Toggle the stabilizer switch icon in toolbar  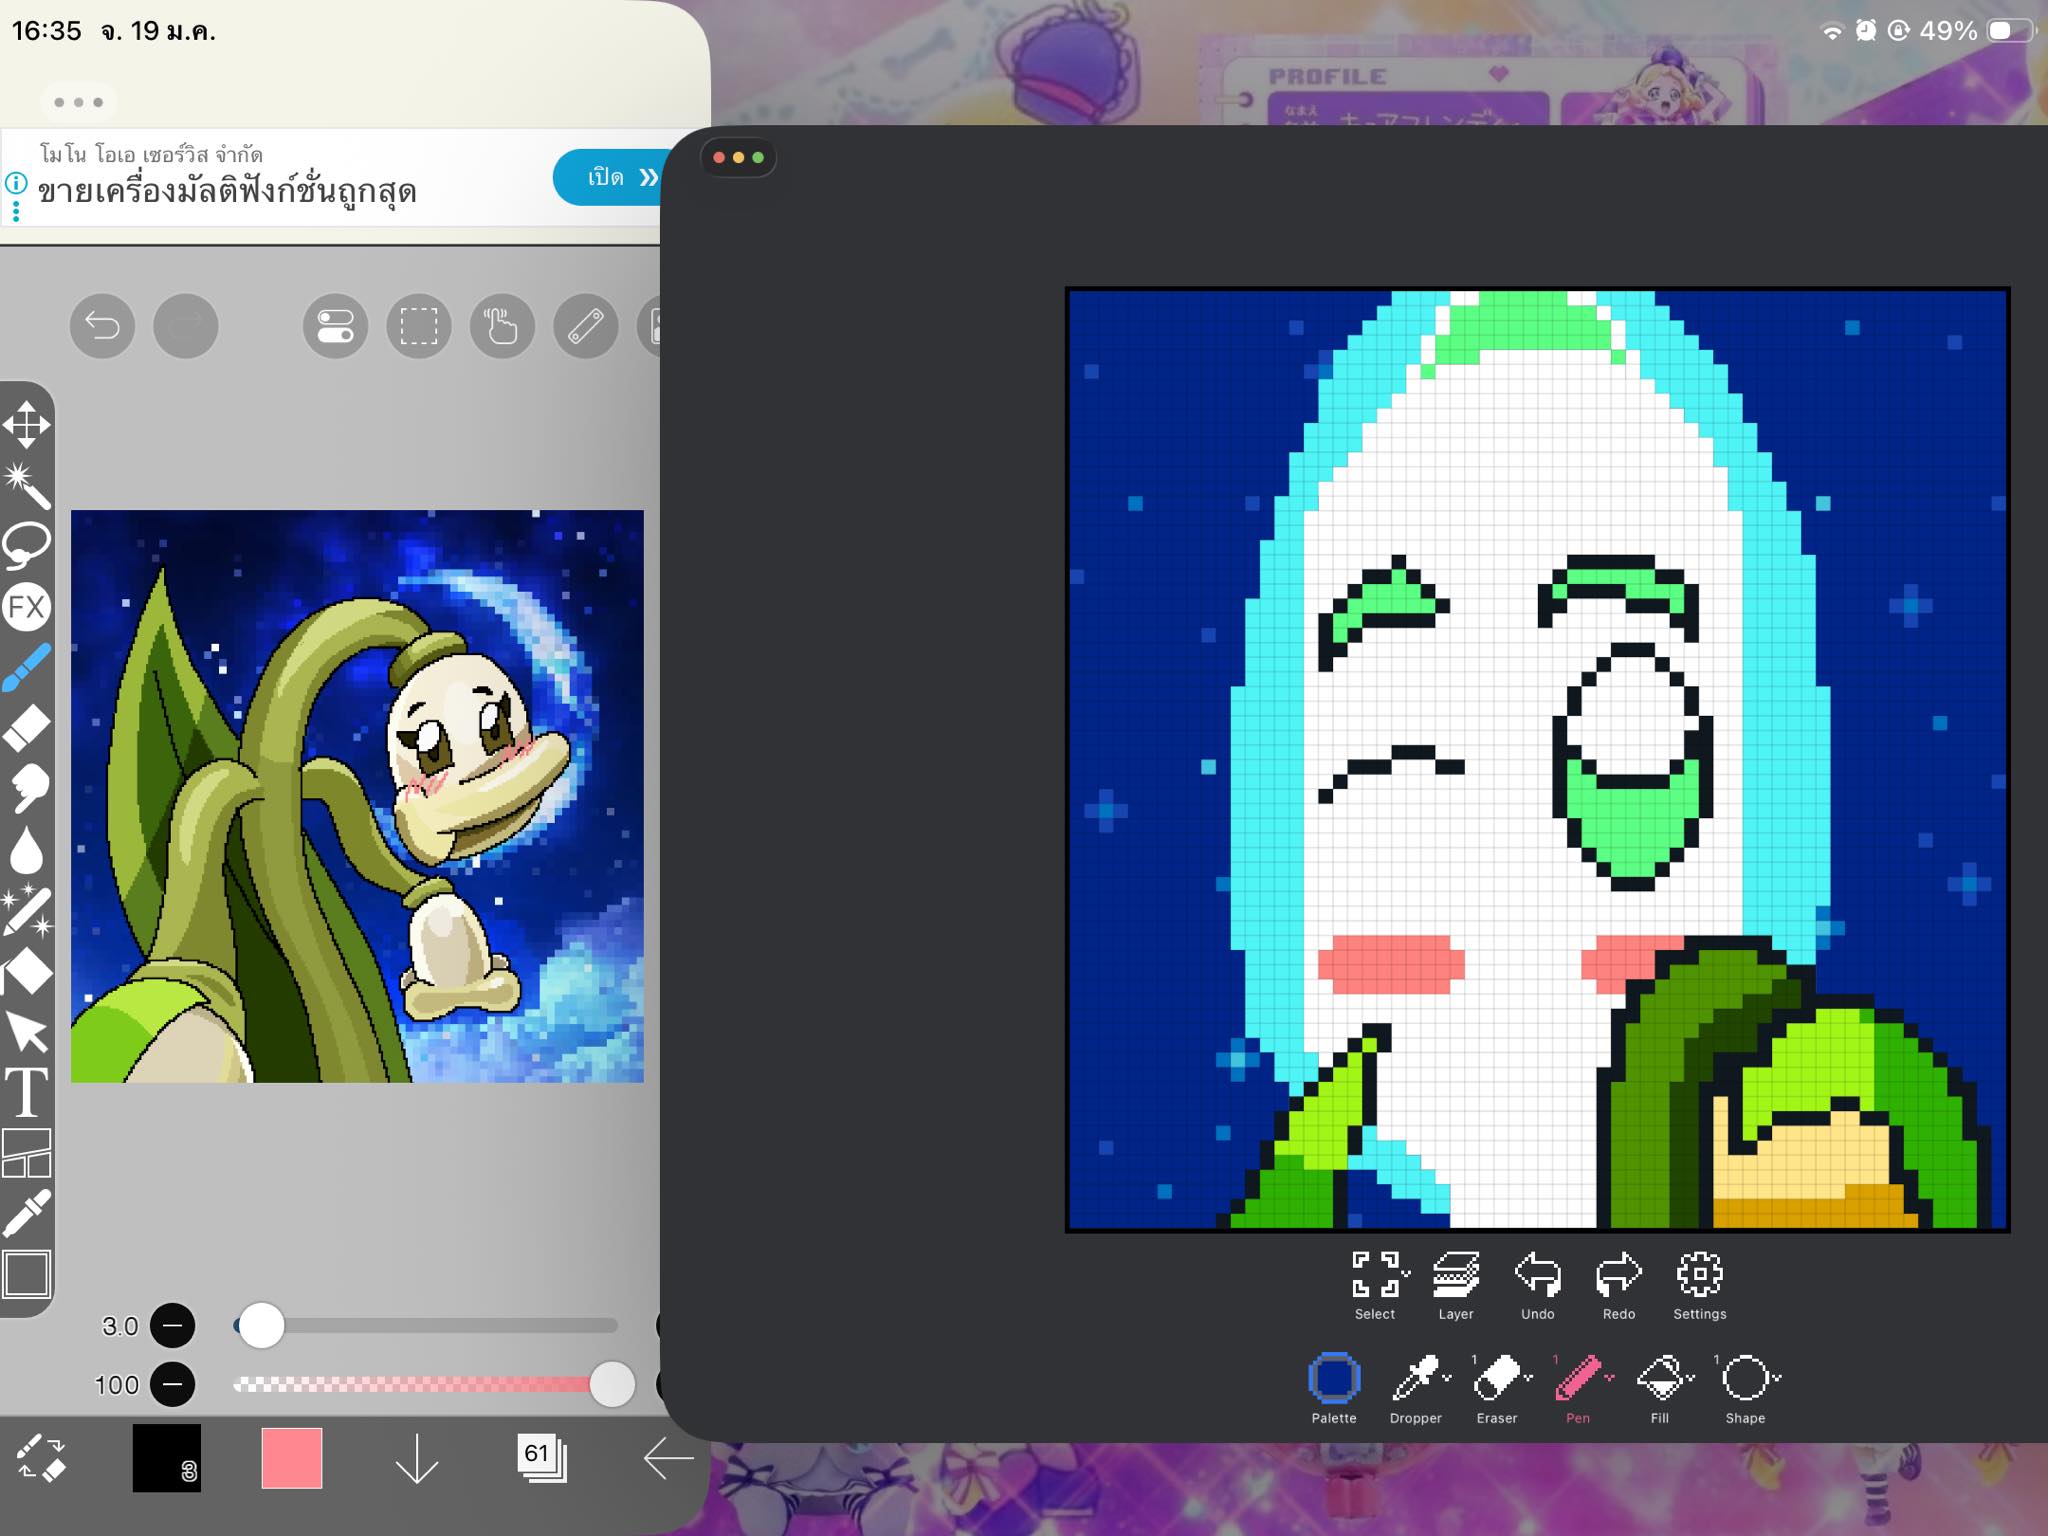coord(335,326)
